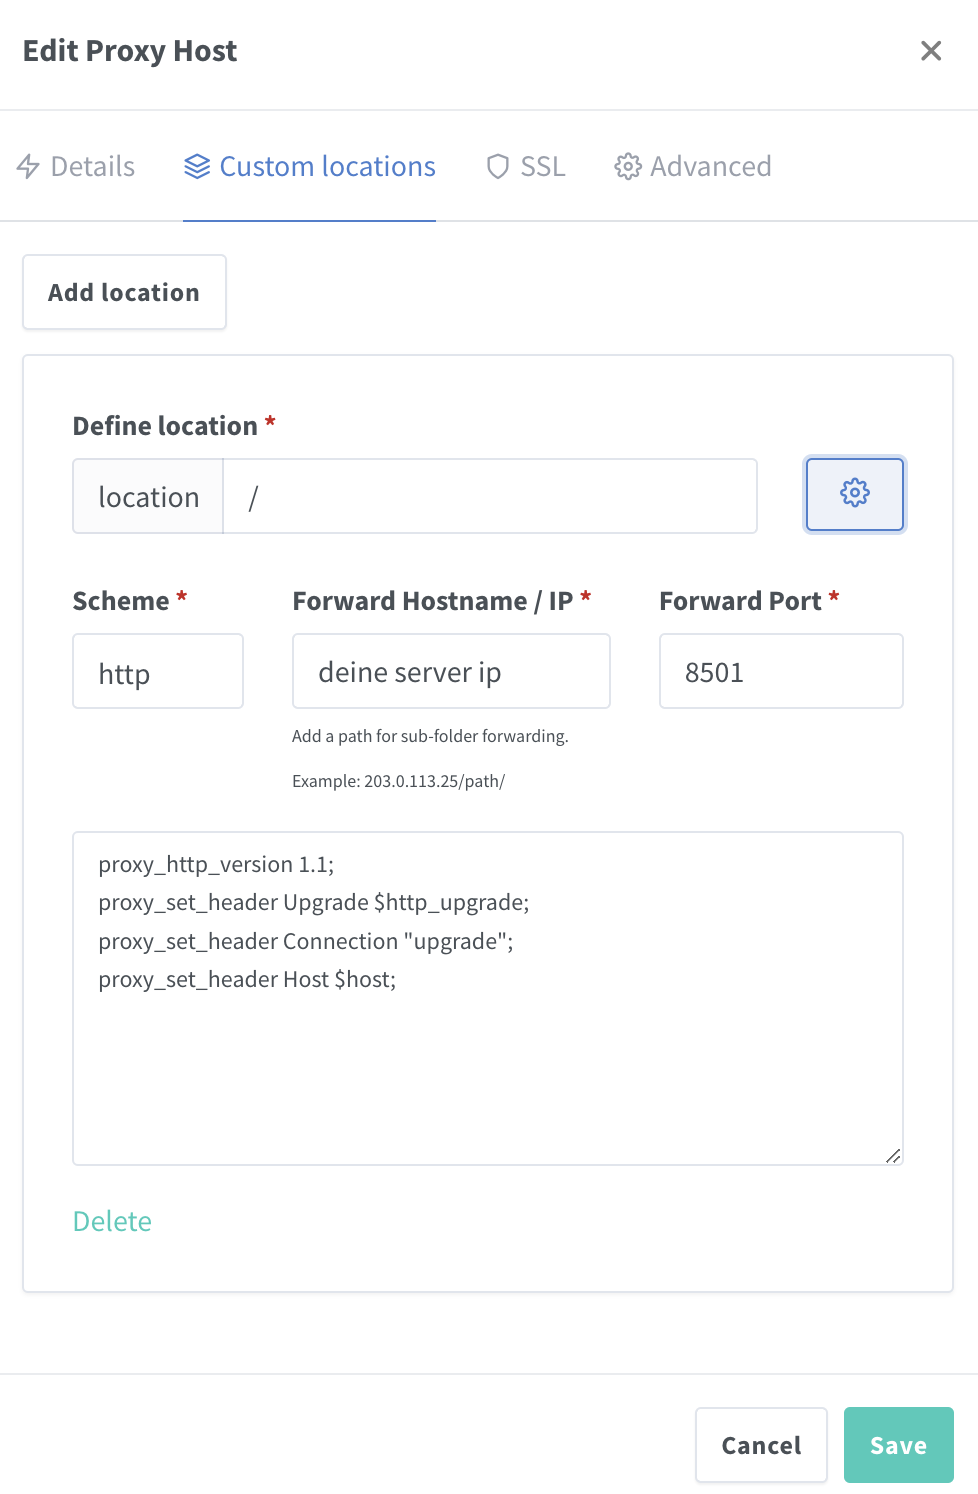Select the Custom locations tab
Screen dimensions: 978x1494
(x=310, y=166)
